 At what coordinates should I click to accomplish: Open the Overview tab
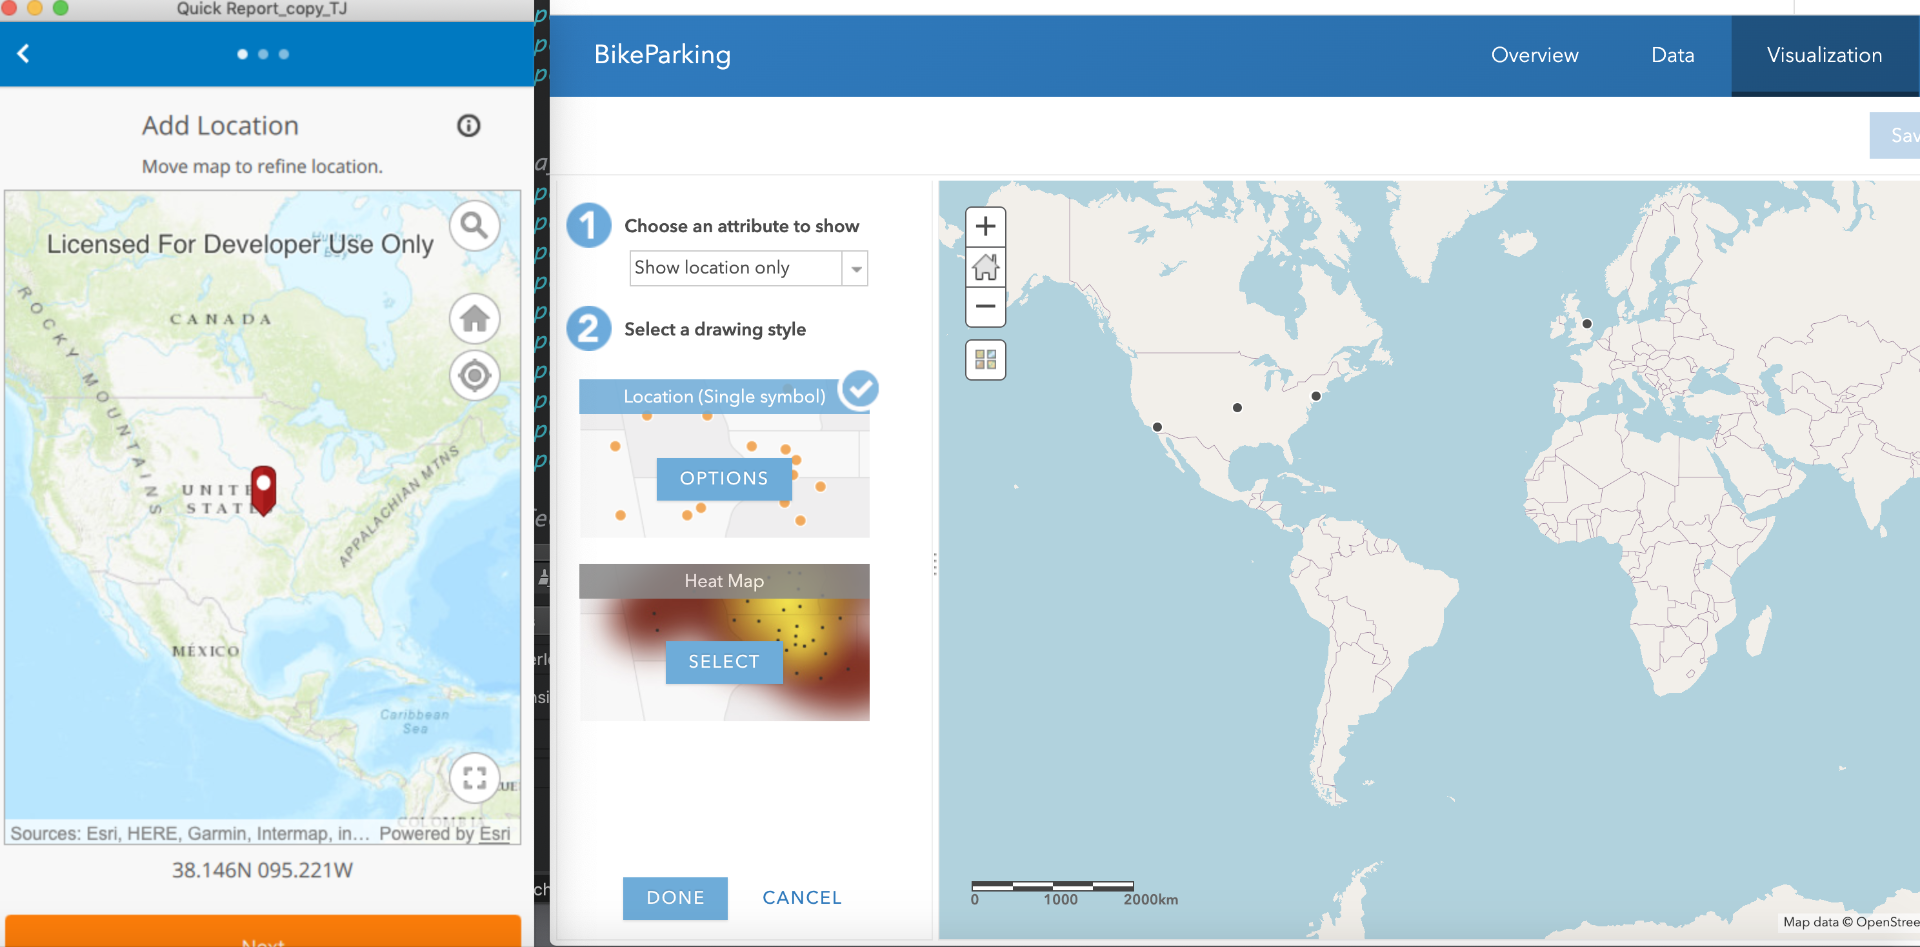pos(1534,55)
